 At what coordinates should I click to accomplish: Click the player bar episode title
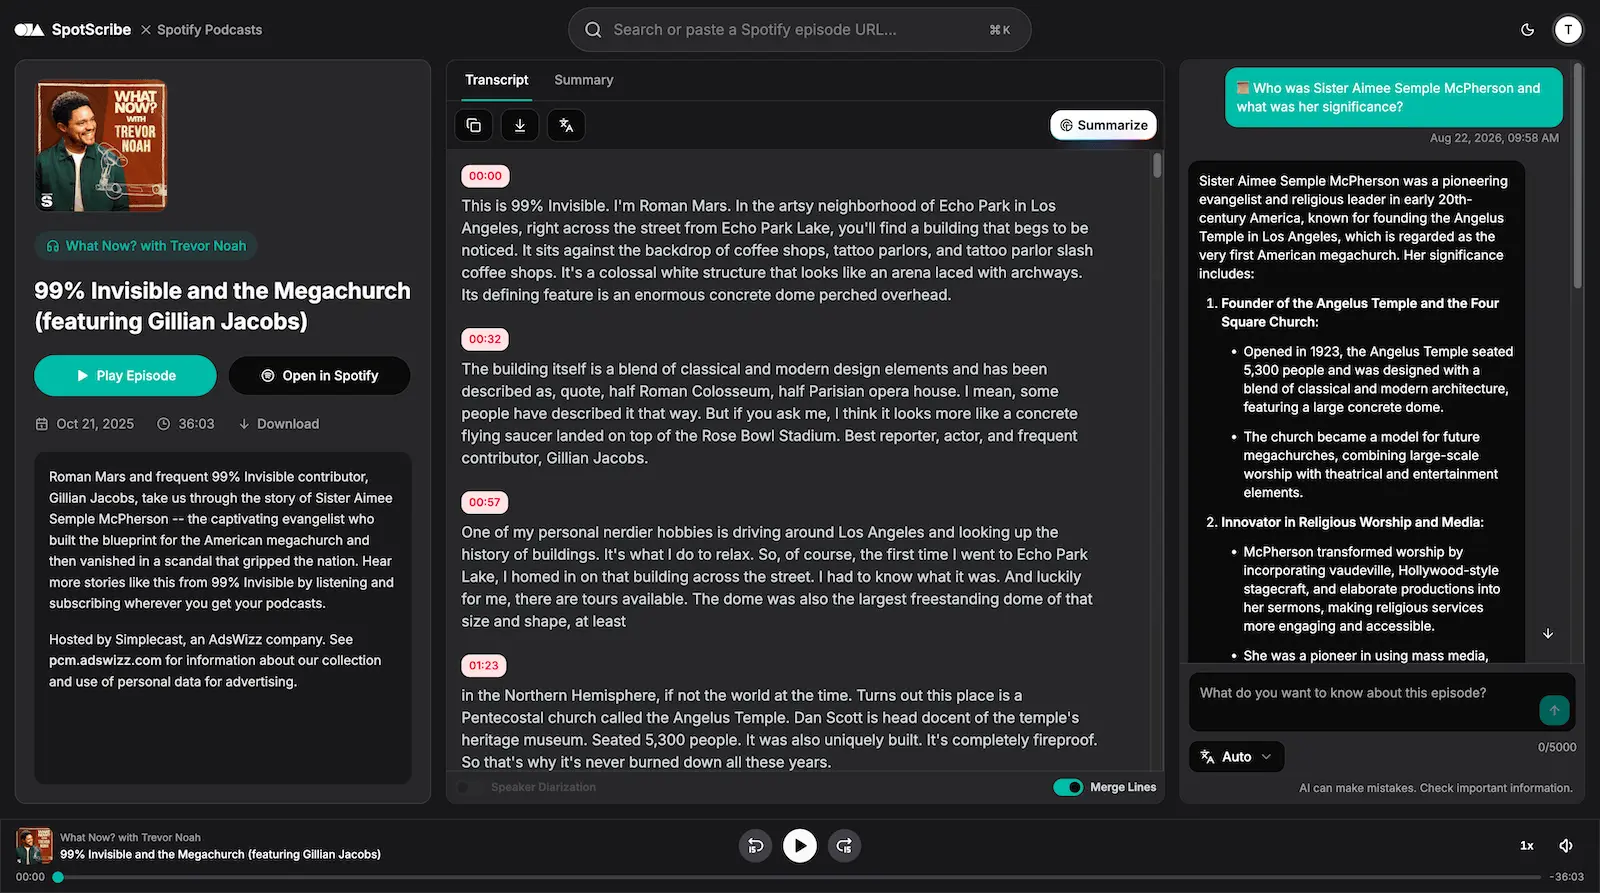coord(220,855)
